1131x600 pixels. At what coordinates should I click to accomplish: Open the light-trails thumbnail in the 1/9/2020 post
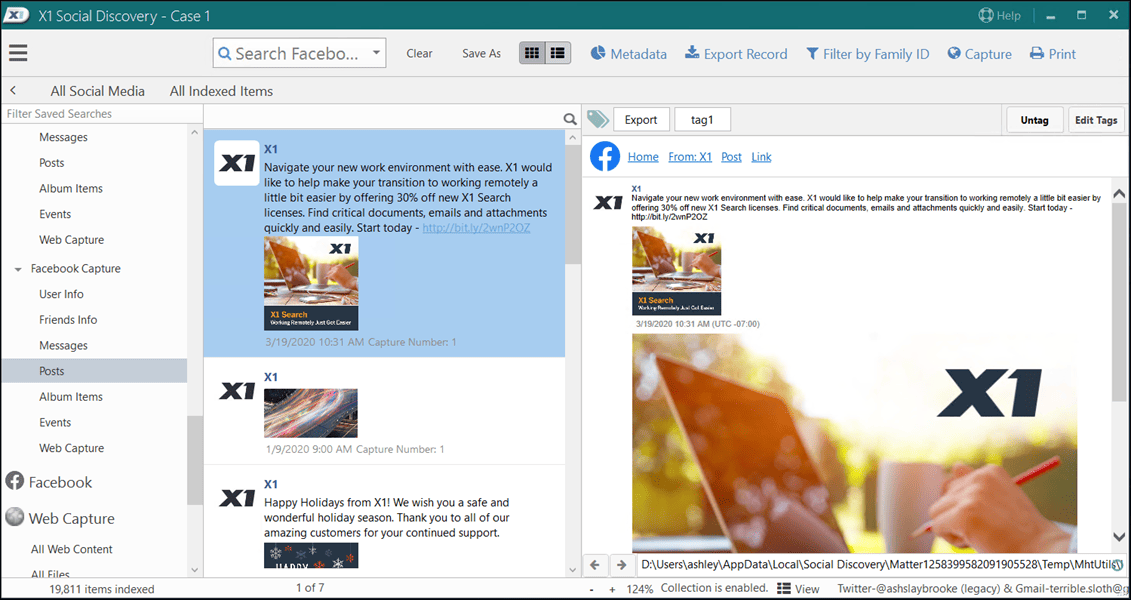point(311,413)
